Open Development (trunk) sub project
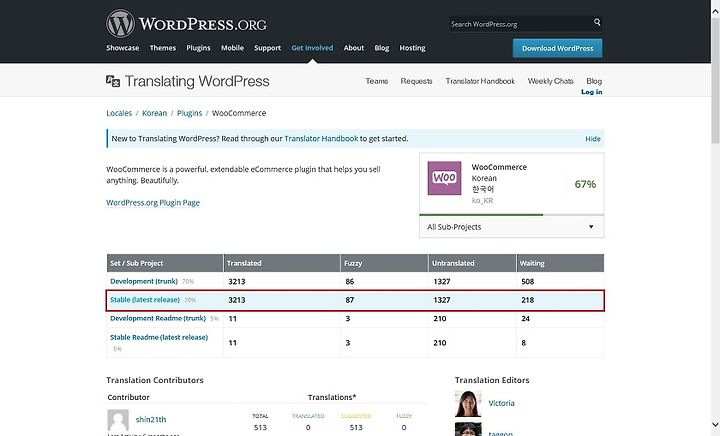This screenshot has height=436, width=720. (x=144, y=281)
